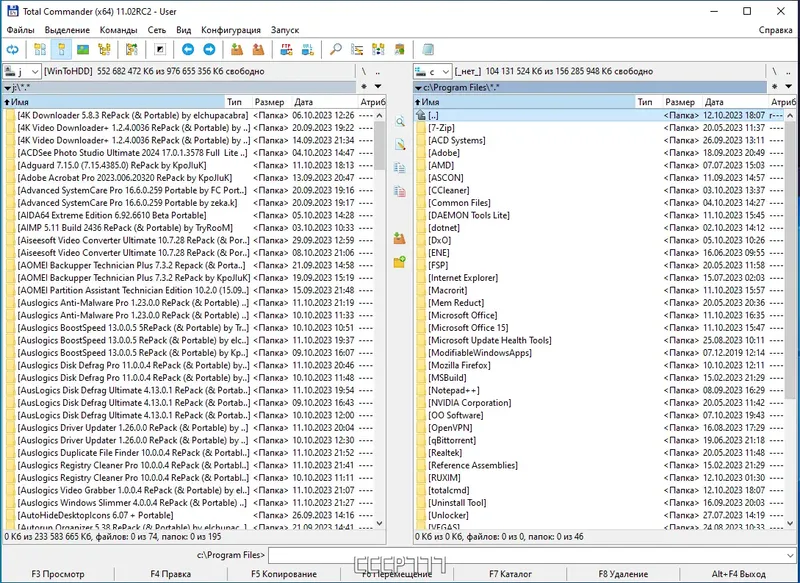Open the right panel directory hotlist asterisk
Screen dimensions: 800x583
click(774, 87)
